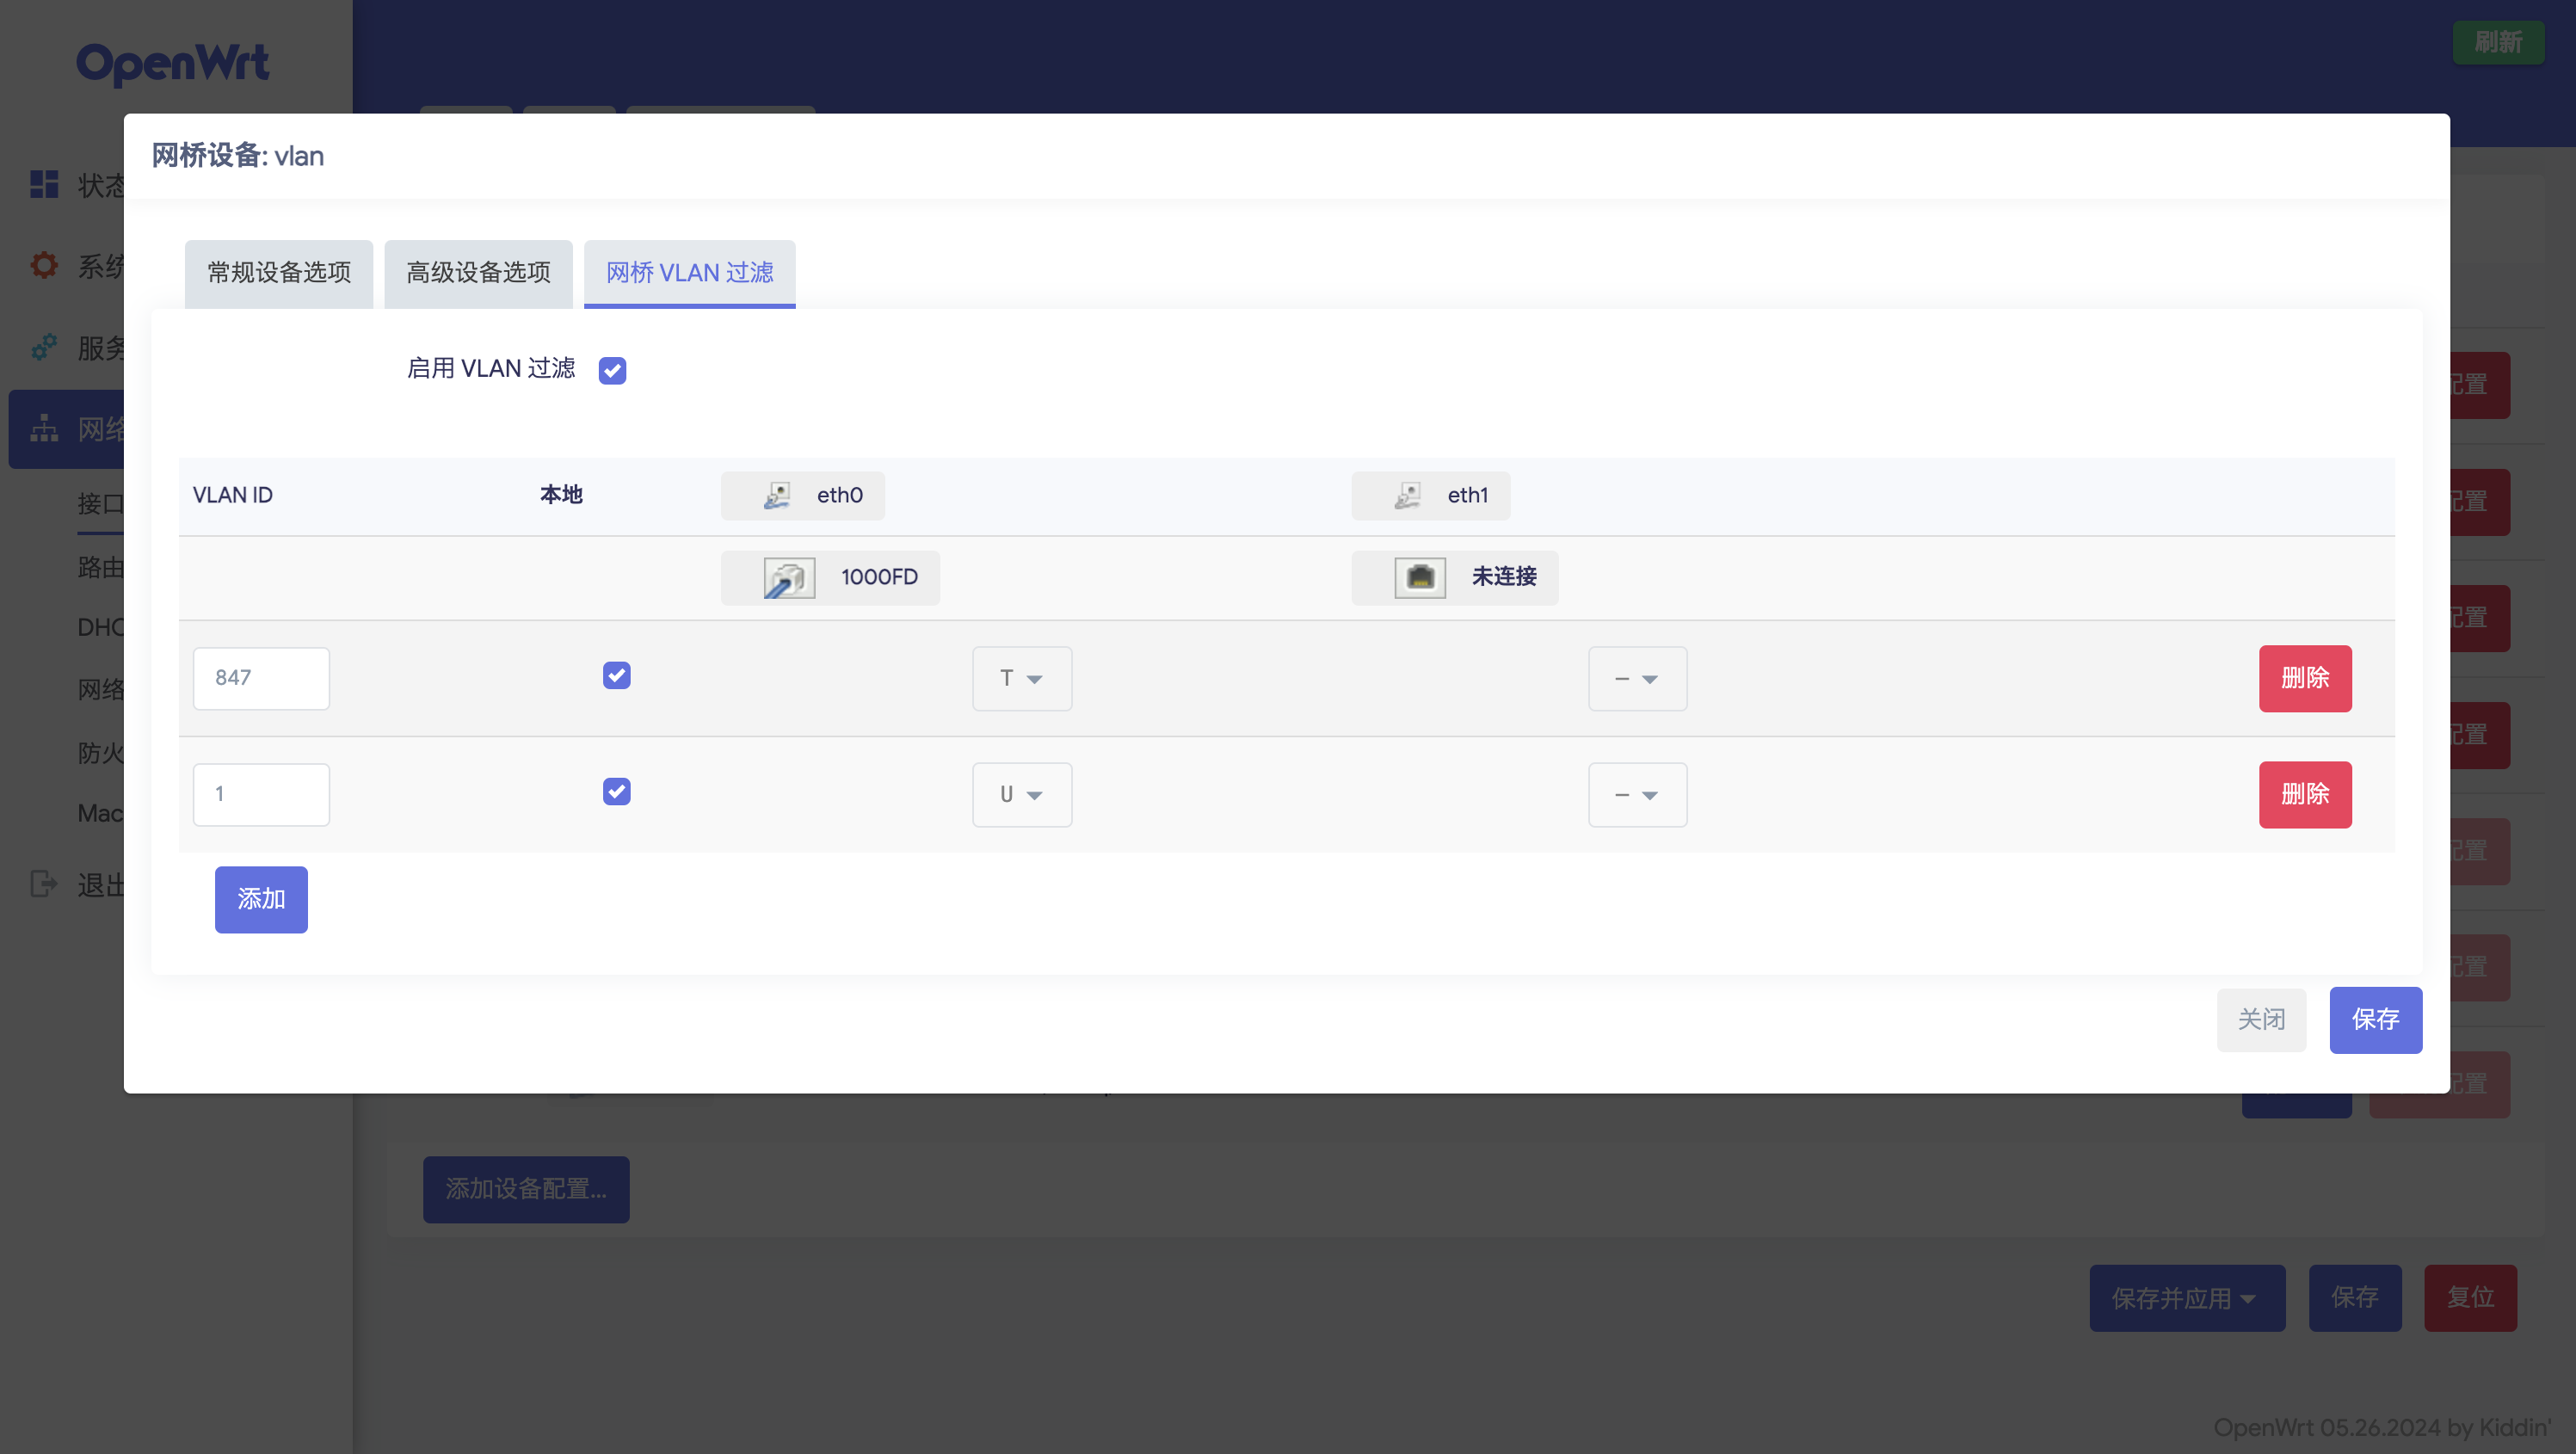Image resolution: width=2576 pixels, height=1454 pixels.
Task: Click the system gear icon in sidebar
Action: pos(44,265)
